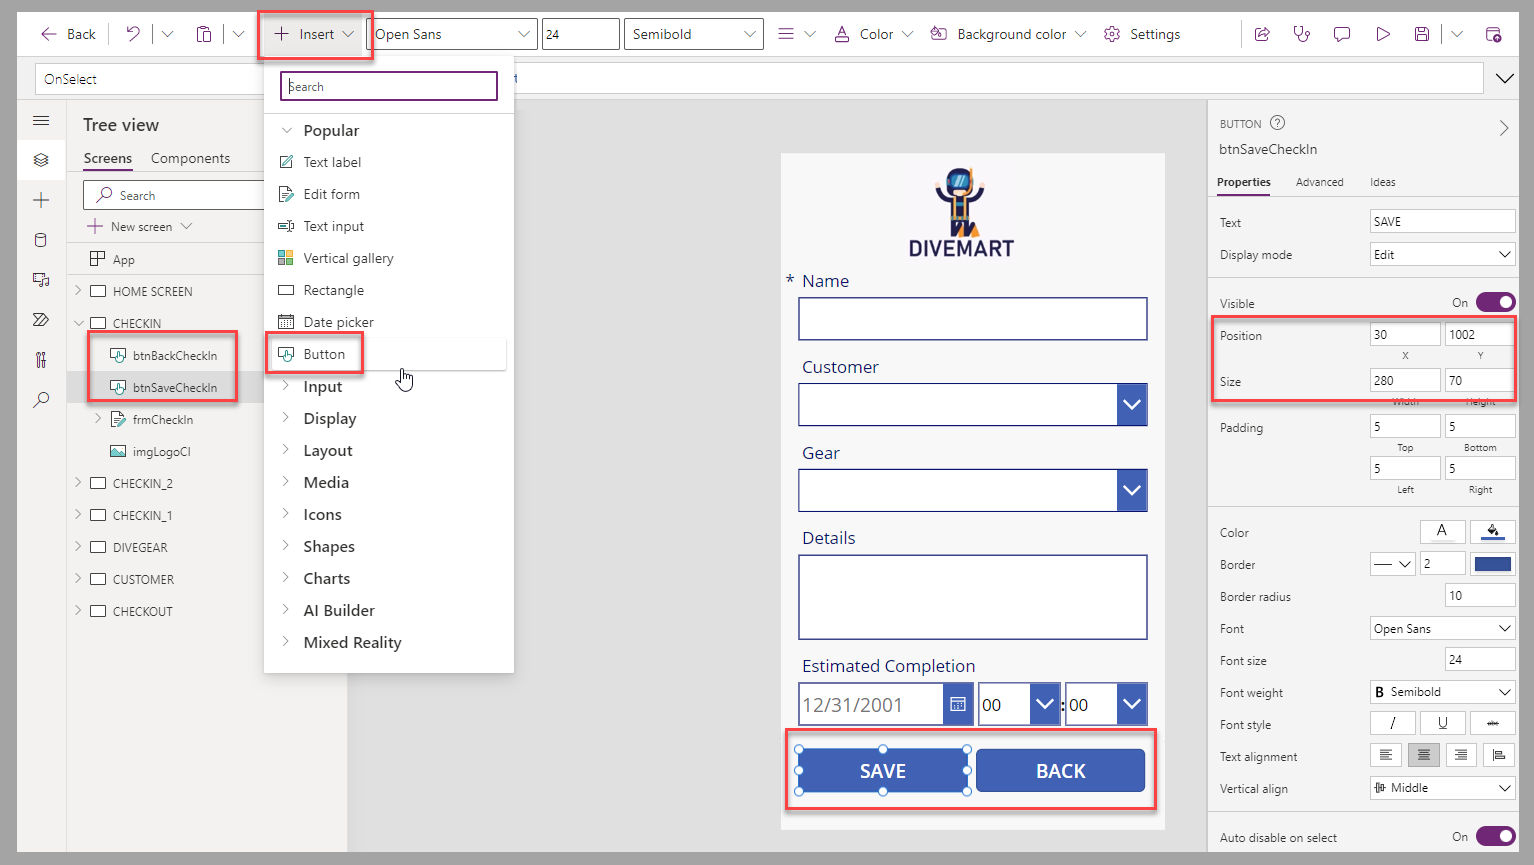Click the Back navigation button
This screenshot has width=1534, height=865.
tap(67, 33)
